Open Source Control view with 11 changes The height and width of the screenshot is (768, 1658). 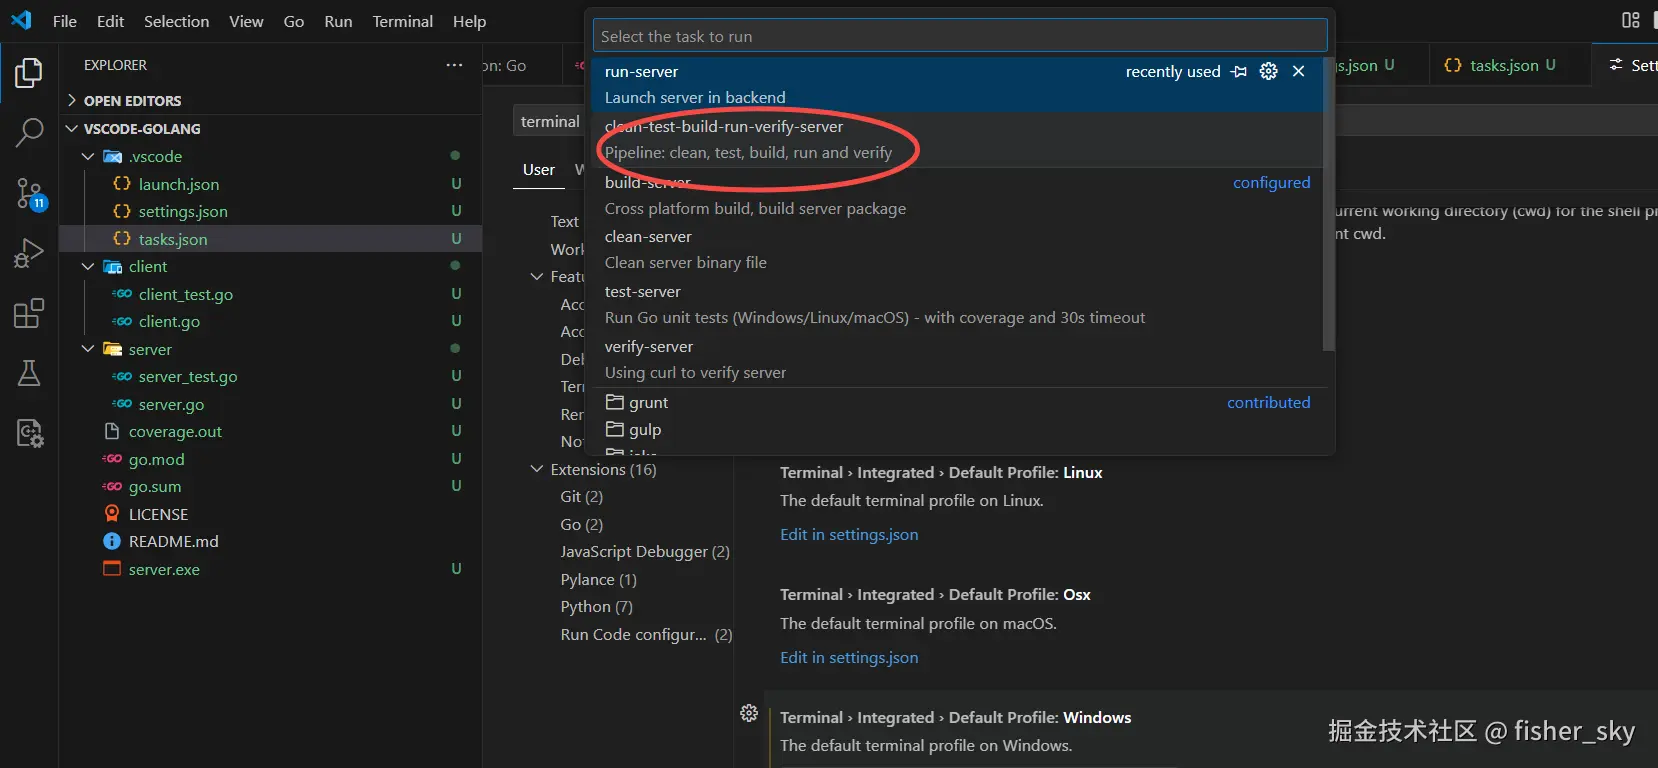tap(30, 193)
